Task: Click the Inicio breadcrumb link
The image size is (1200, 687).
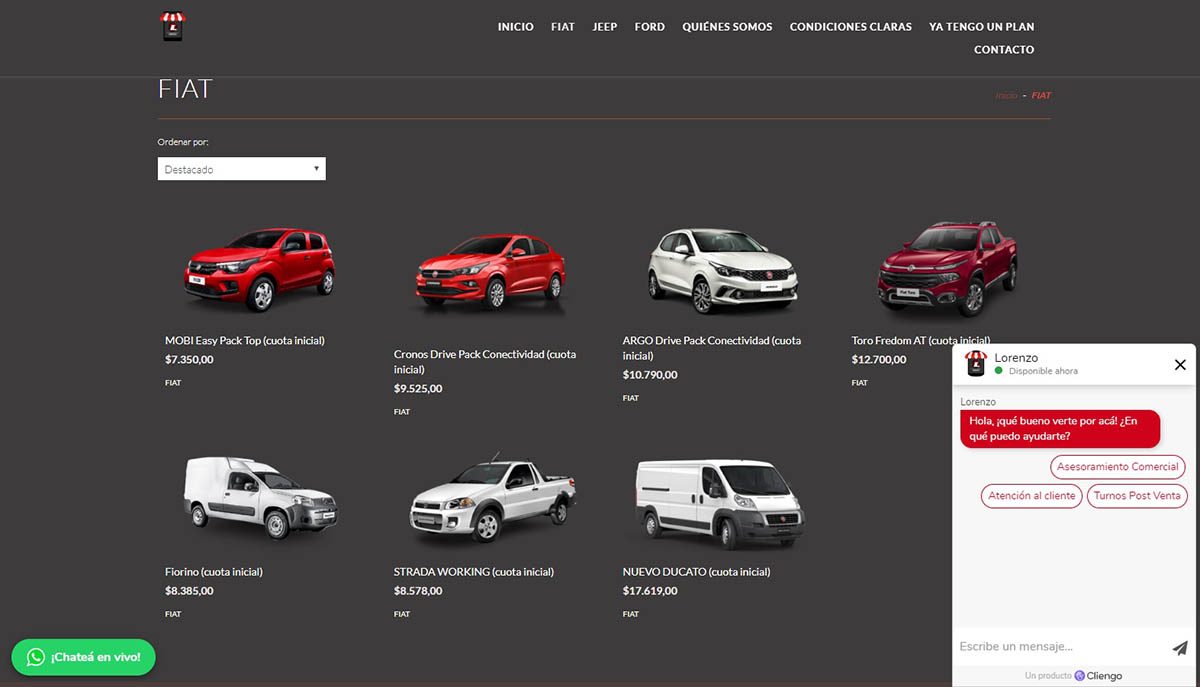Action: 1006,96
